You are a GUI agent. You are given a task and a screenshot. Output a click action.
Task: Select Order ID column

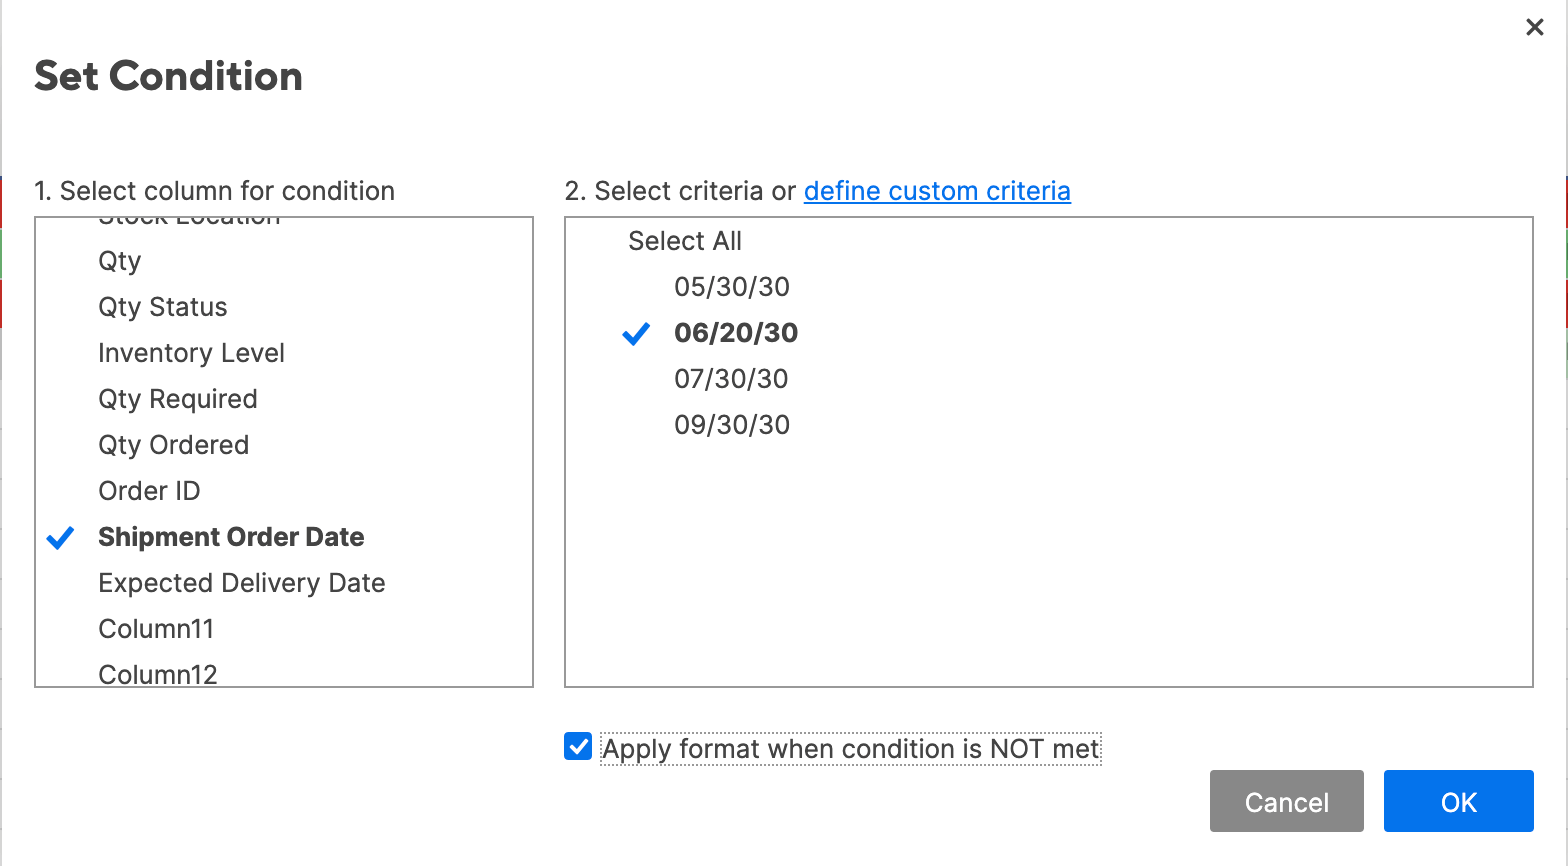(149, 491)
